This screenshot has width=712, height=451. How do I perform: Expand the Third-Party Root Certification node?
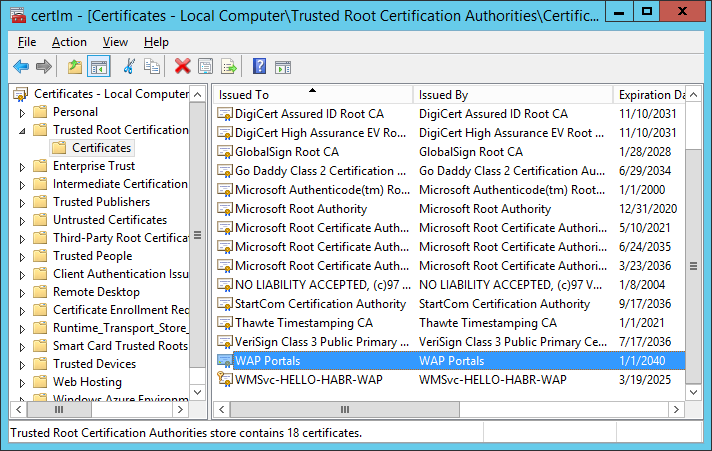[x=22, y=239]
